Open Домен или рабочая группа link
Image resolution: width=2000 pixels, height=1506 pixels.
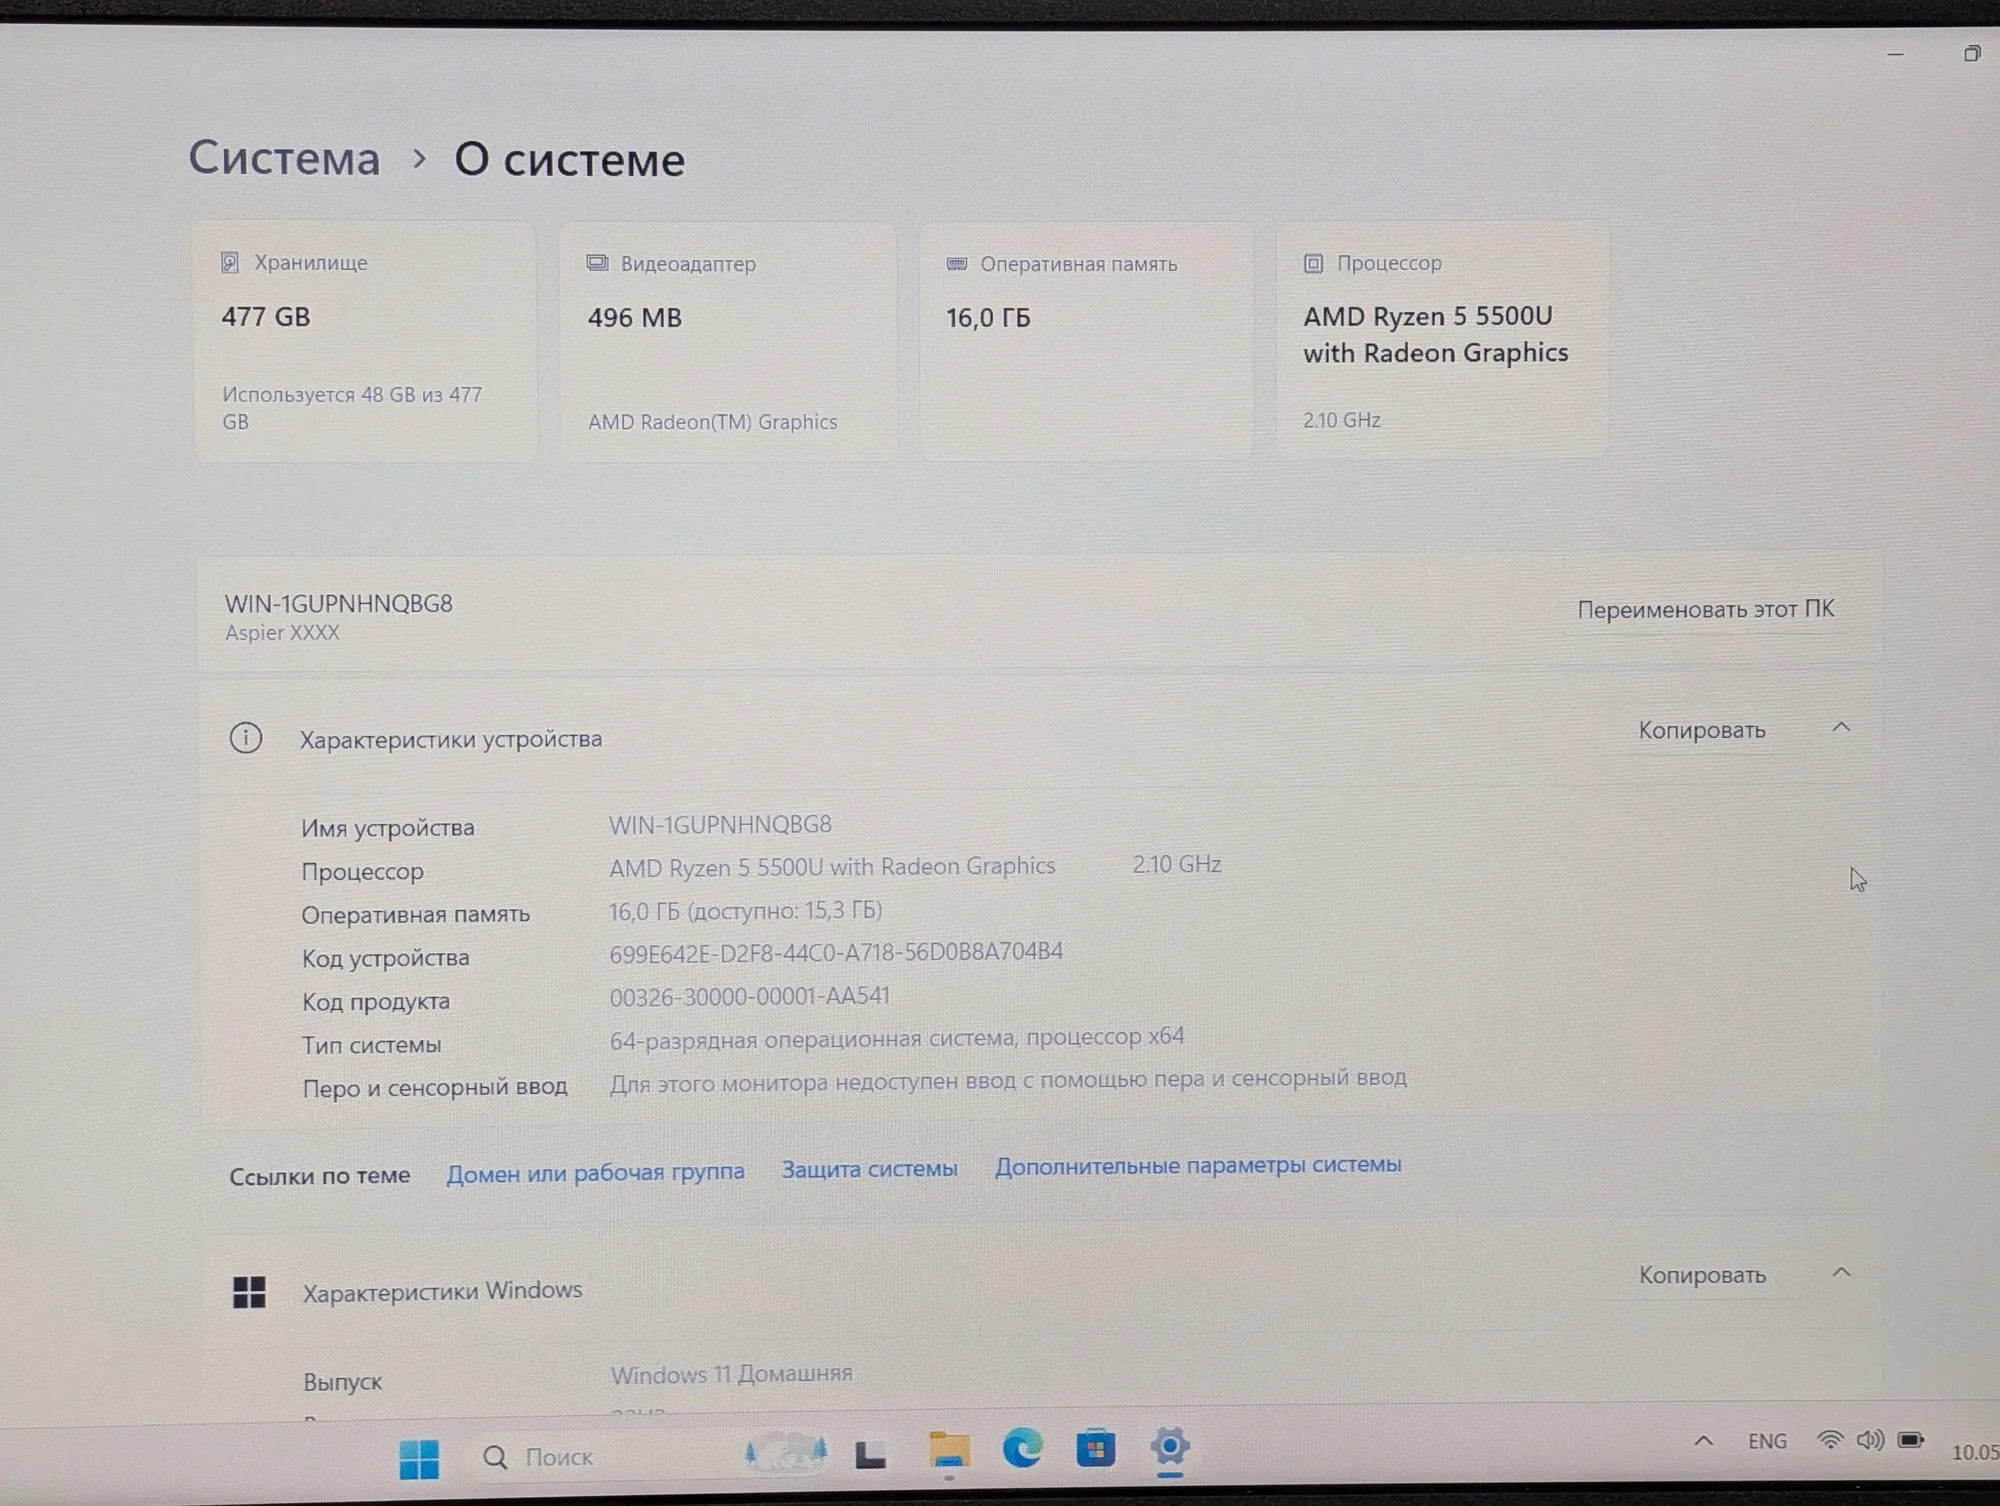click(x=595, y=1172)
